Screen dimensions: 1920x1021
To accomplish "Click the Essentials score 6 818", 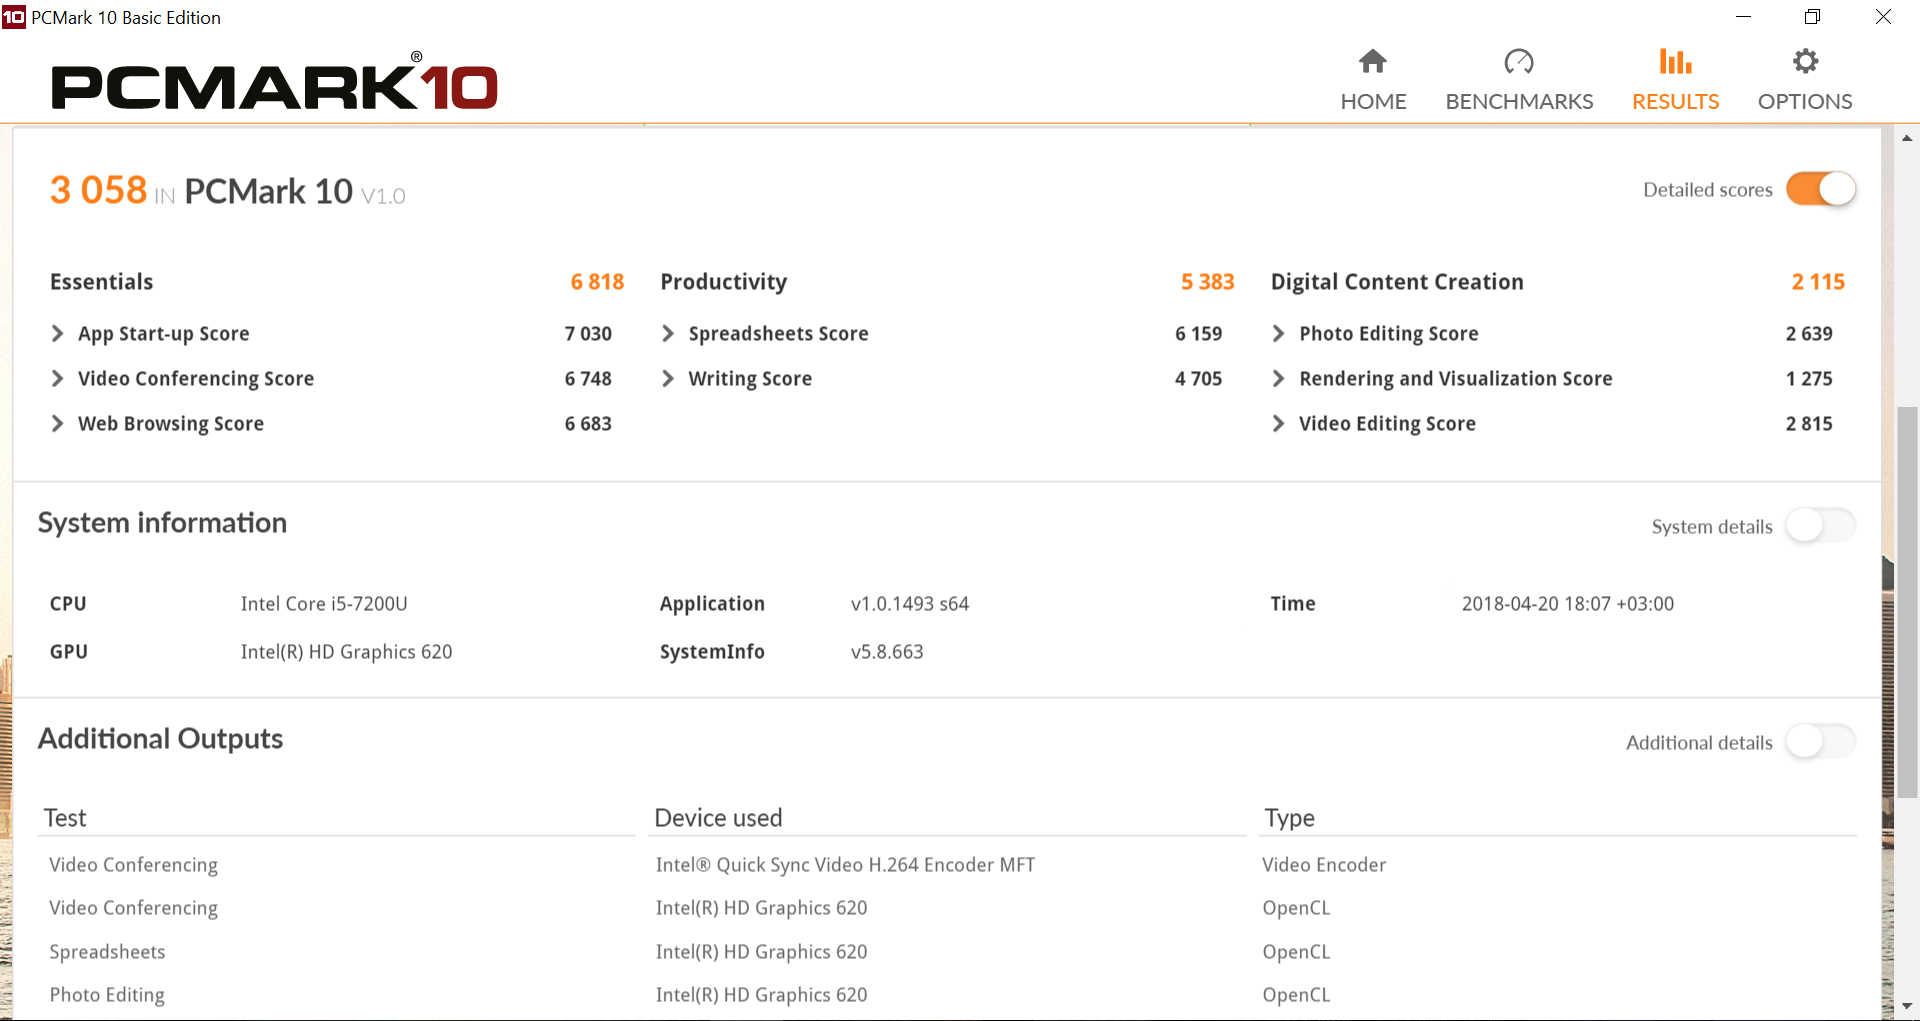I will coord(597,282).
